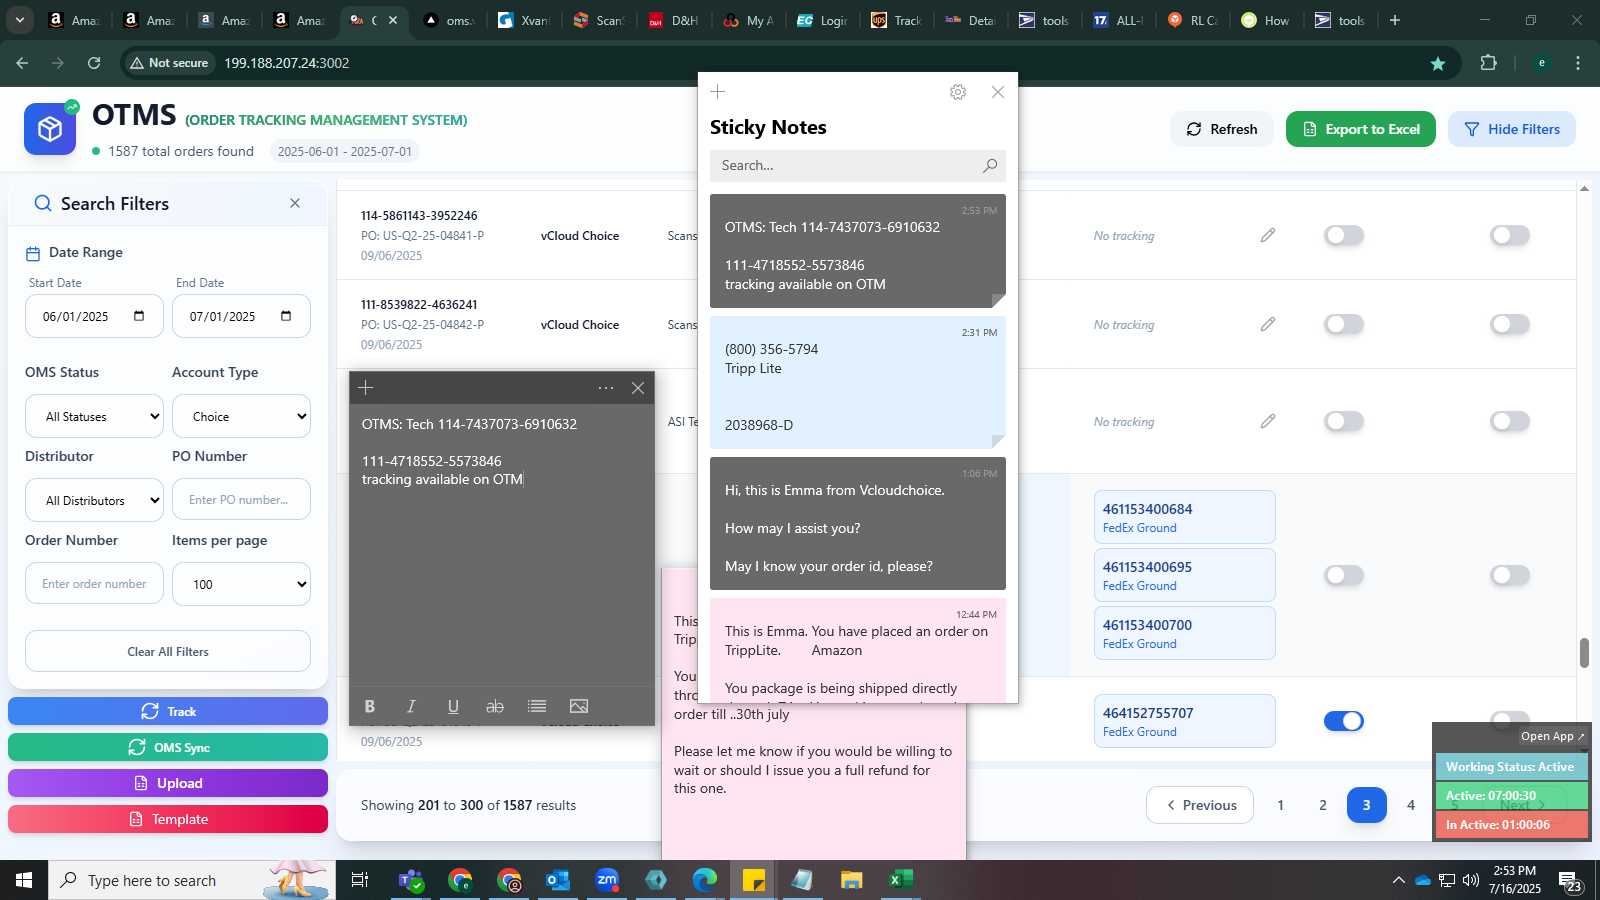1600x900 pixels.
Task: Toggle bold in the sticky note editor
Action: pos(370,706)
